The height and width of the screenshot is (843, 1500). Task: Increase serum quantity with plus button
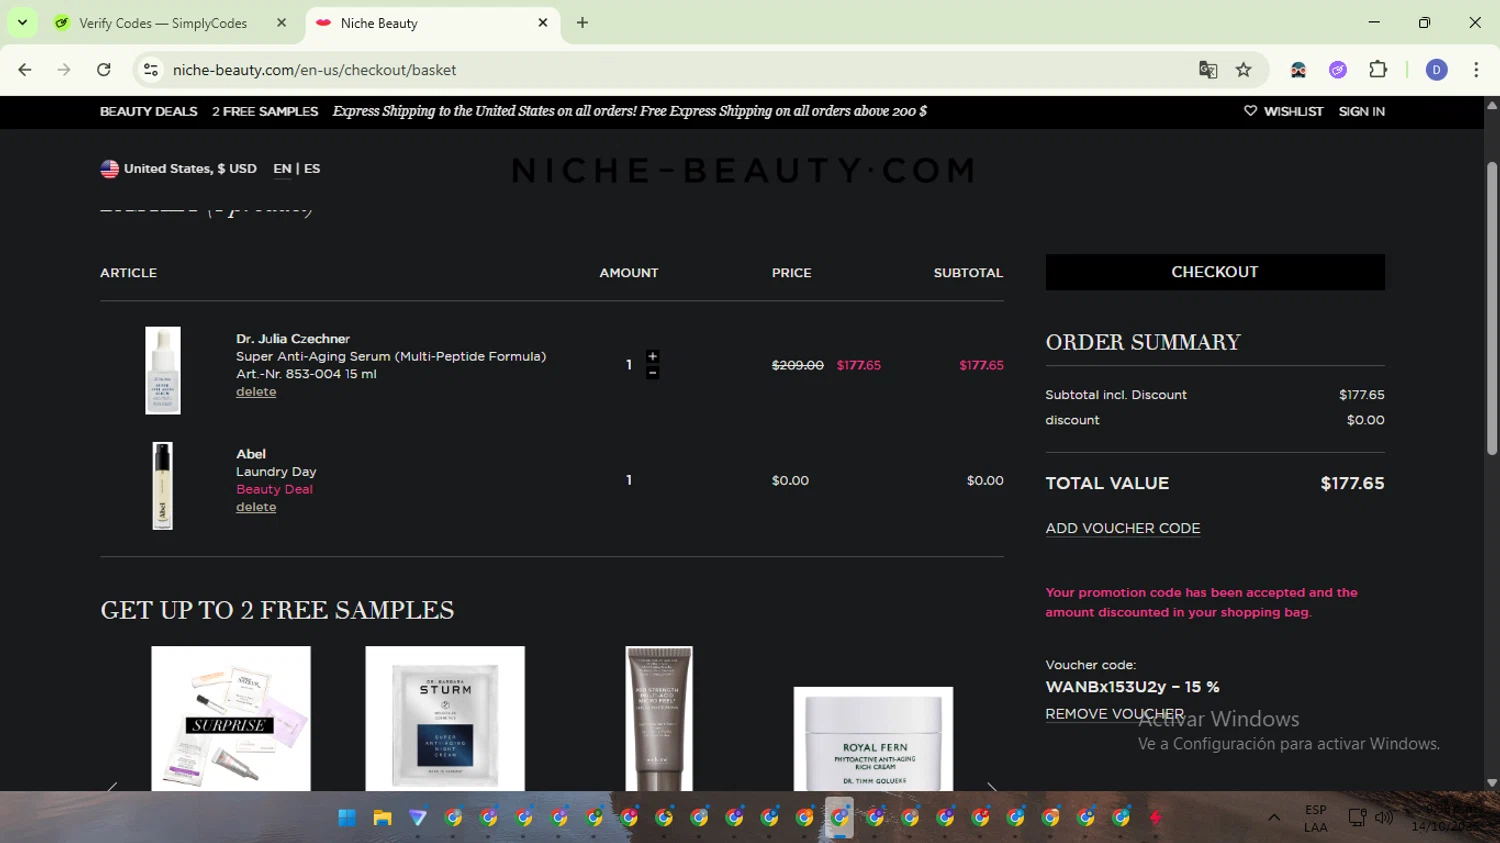652,356
